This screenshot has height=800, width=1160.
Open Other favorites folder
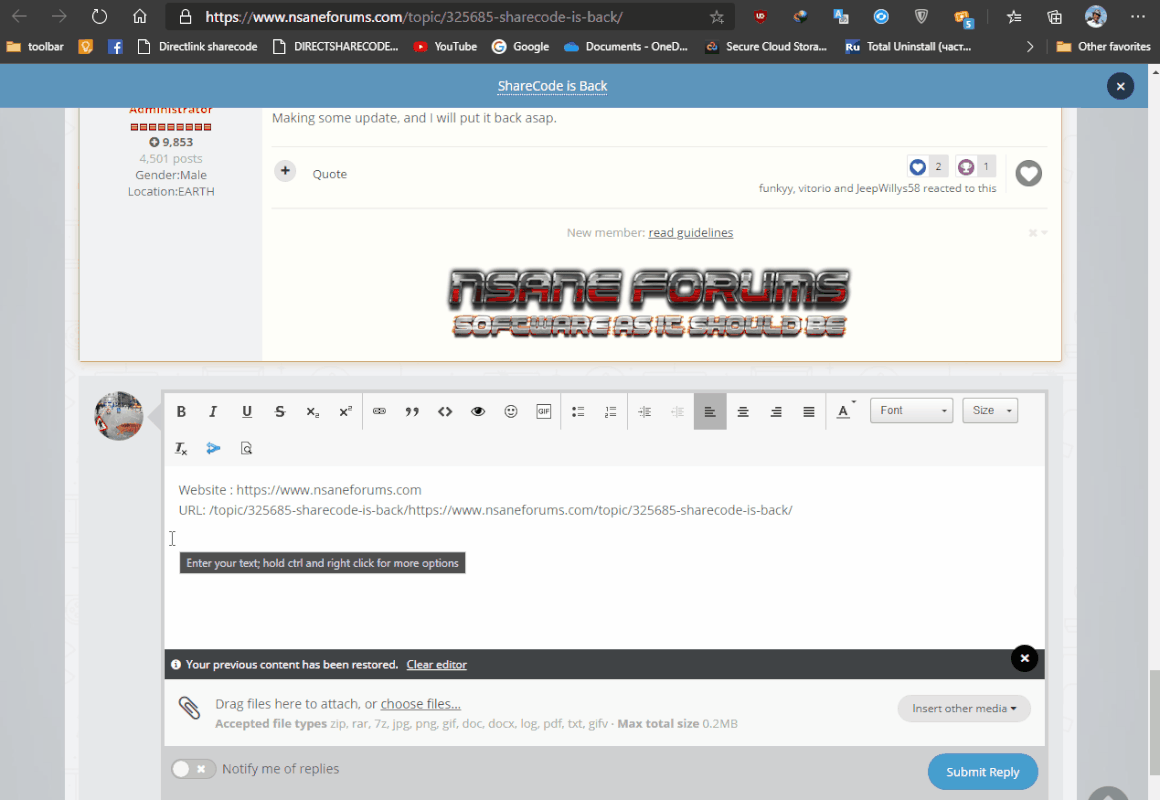click(x=1103, y=47)
